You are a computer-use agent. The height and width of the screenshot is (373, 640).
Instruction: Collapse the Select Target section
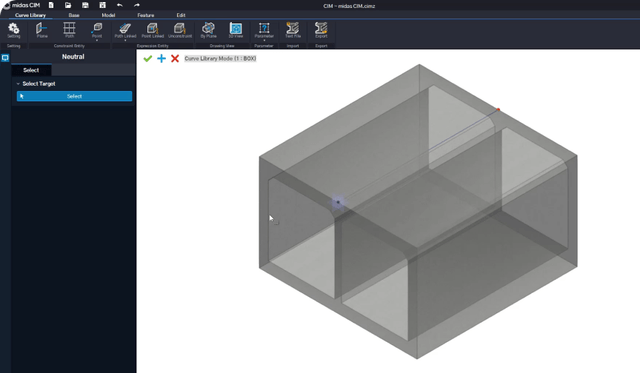click(18, 84)
